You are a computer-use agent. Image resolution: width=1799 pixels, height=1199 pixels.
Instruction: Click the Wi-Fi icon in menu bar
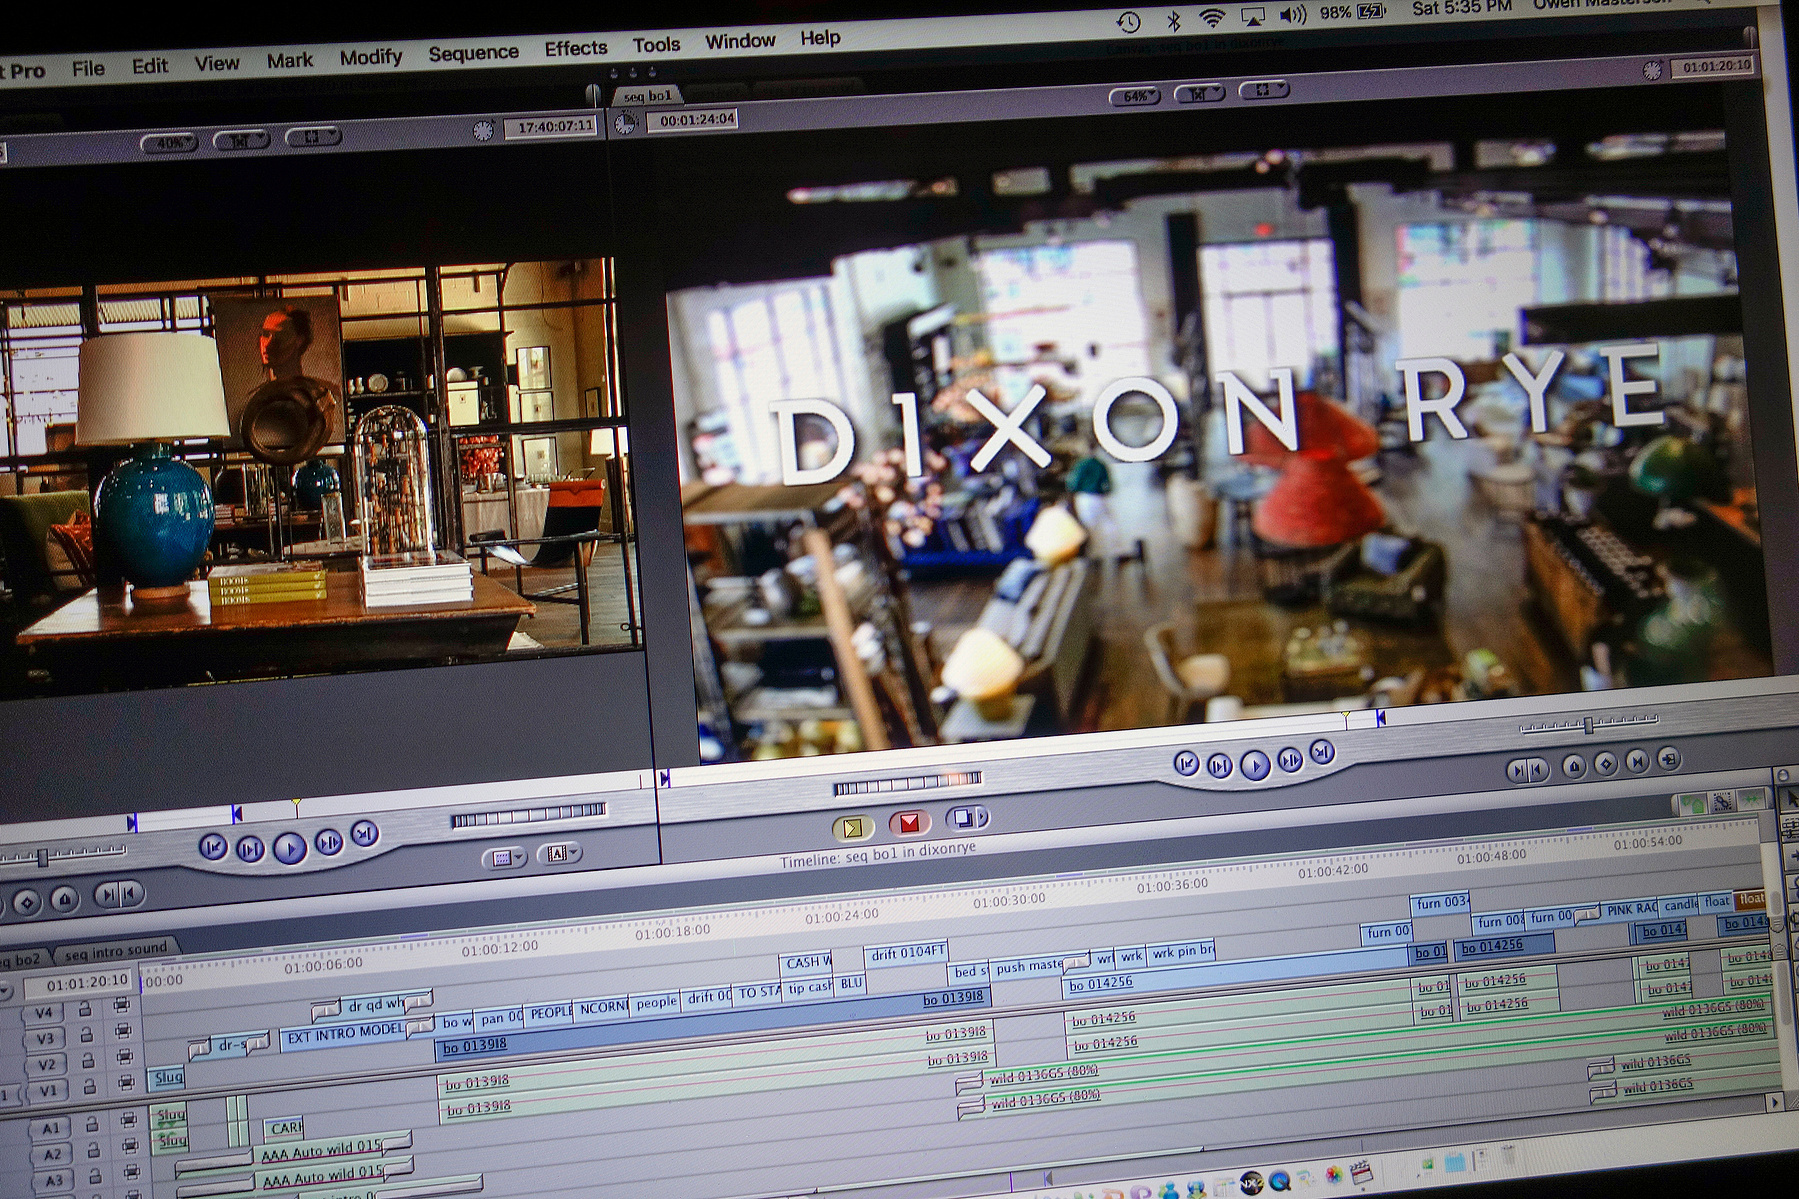[1213, 17]
